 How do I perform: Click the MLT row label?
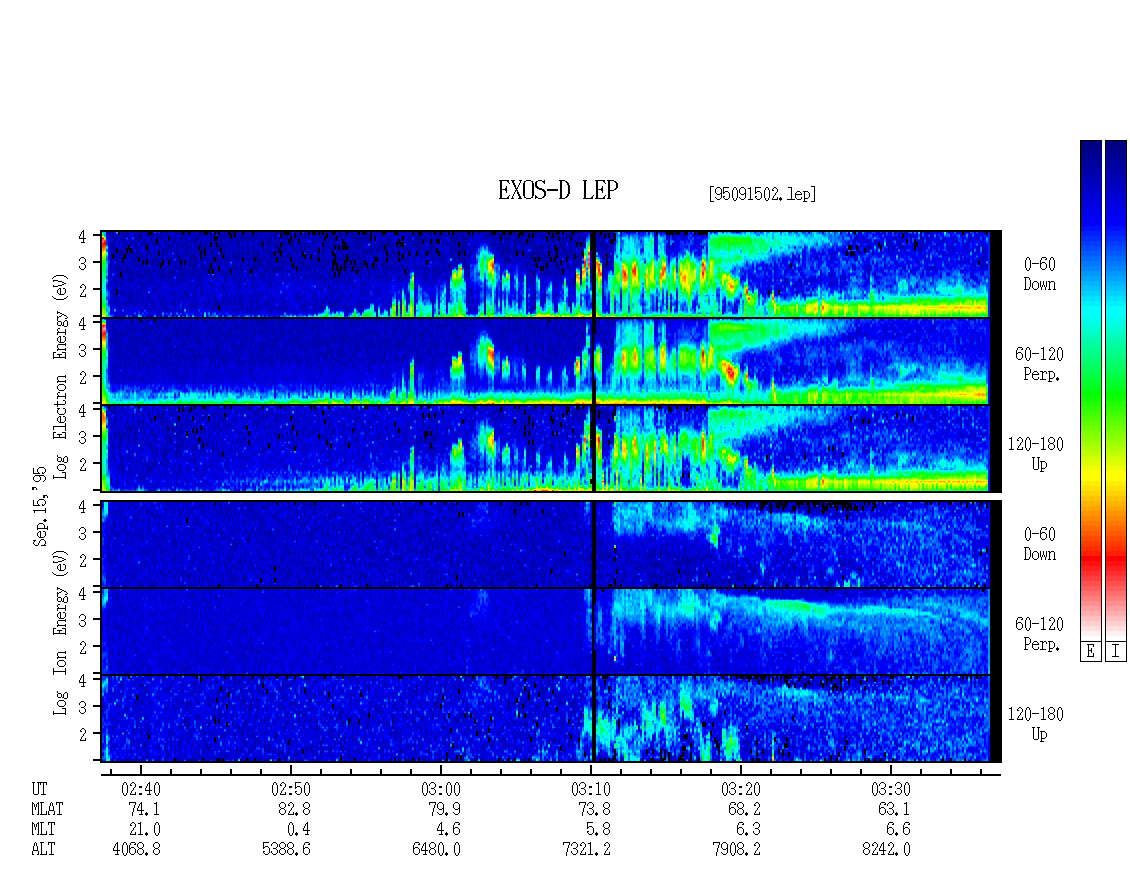43,830
